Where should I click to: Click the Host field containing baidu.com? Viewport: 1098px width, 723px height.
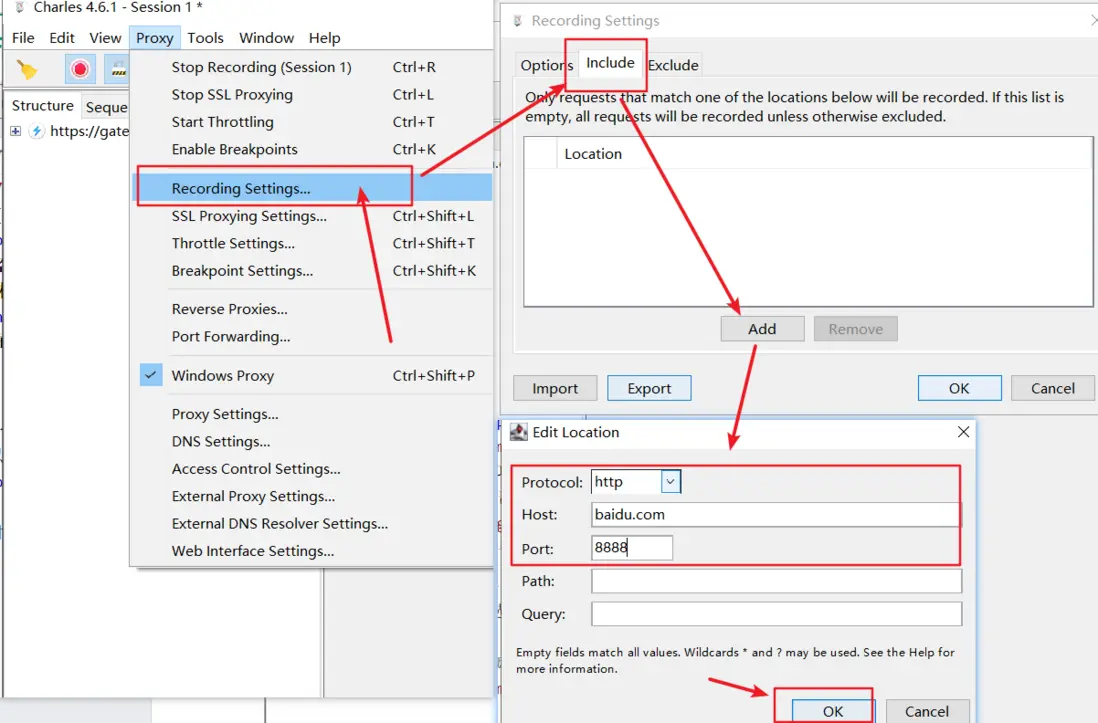coord(776,514)
